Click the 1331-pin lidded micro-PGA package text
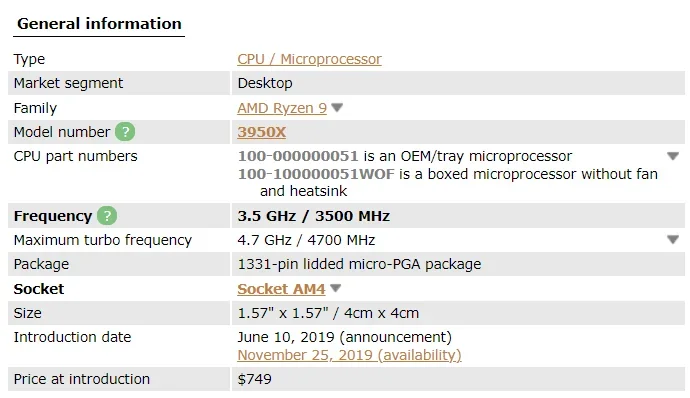 (x=359, y=264)
